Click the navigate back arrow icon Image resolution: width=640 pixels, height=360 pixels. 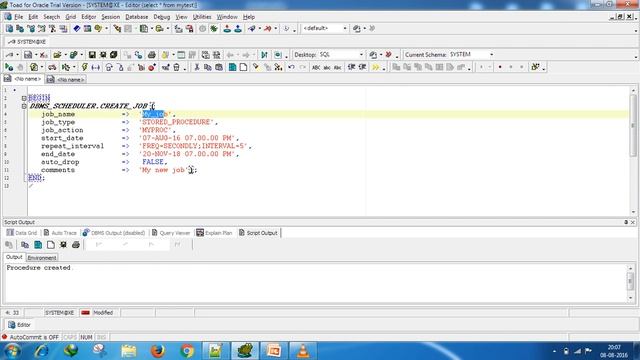[230, 55]
